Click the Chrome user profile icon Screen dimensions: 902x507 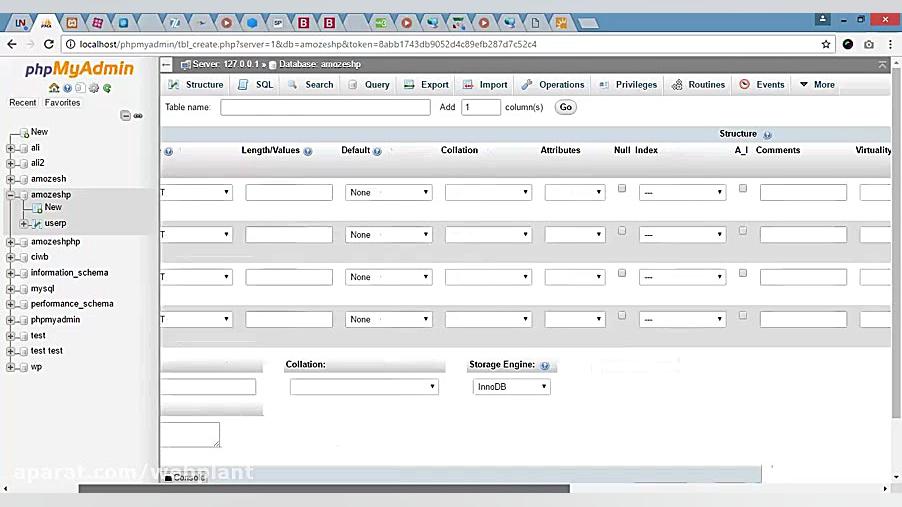pyautogui.click(x=823, y=20)
